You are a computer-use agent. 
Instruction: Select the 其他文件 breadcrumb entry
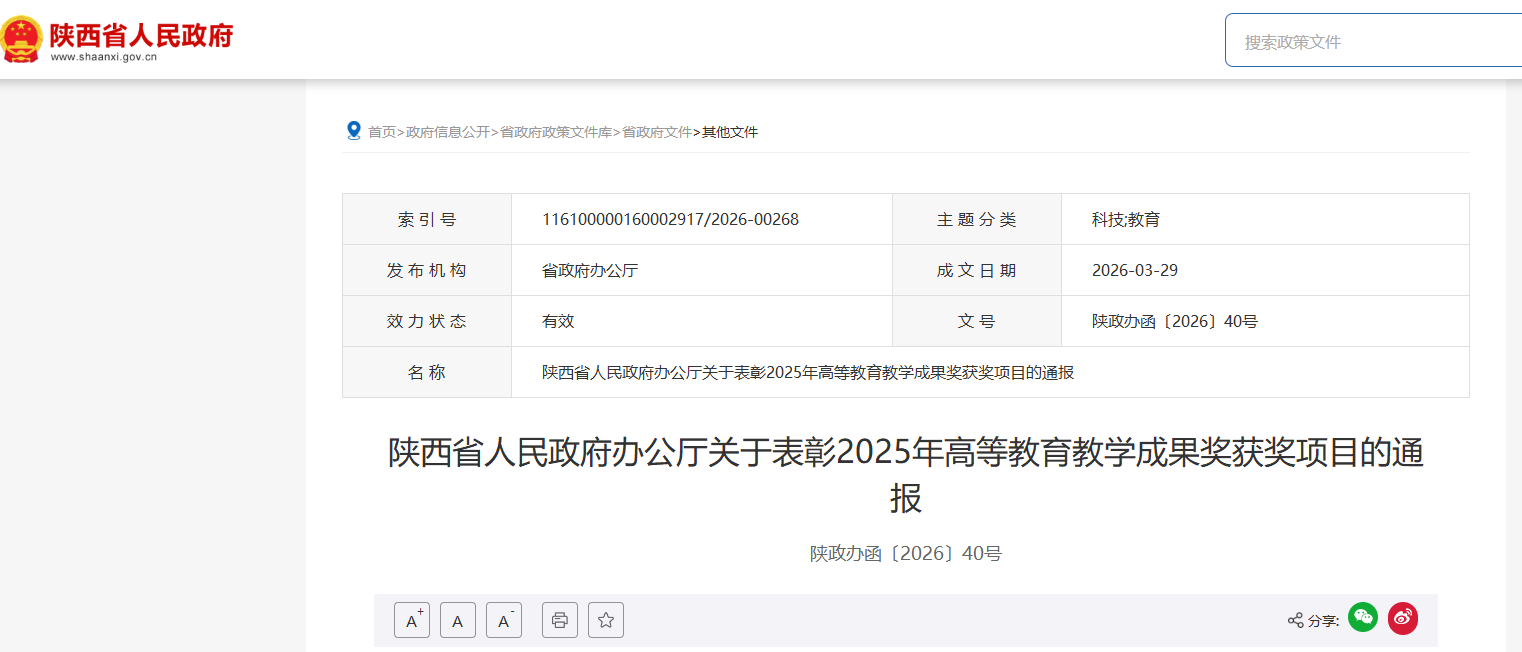click(x=727, y=131)
